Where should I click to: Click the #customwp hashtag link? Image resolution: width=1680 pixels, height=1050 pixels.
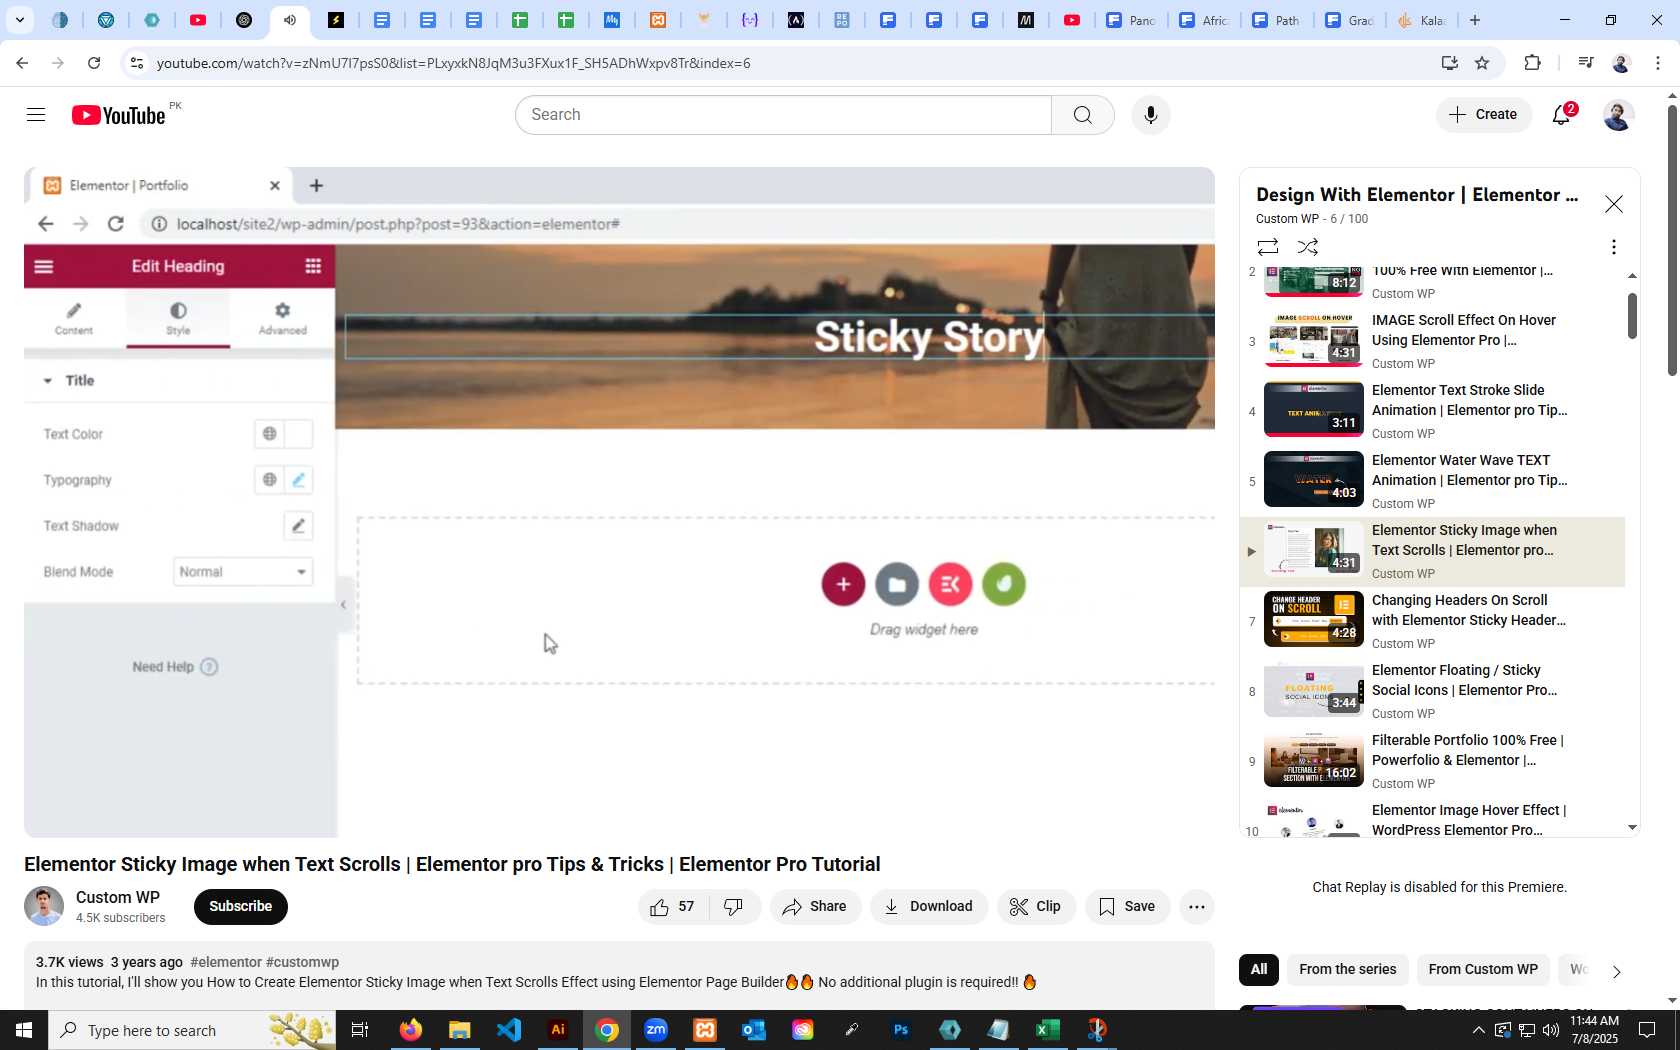pyautogui.click(x=302, y=962)
